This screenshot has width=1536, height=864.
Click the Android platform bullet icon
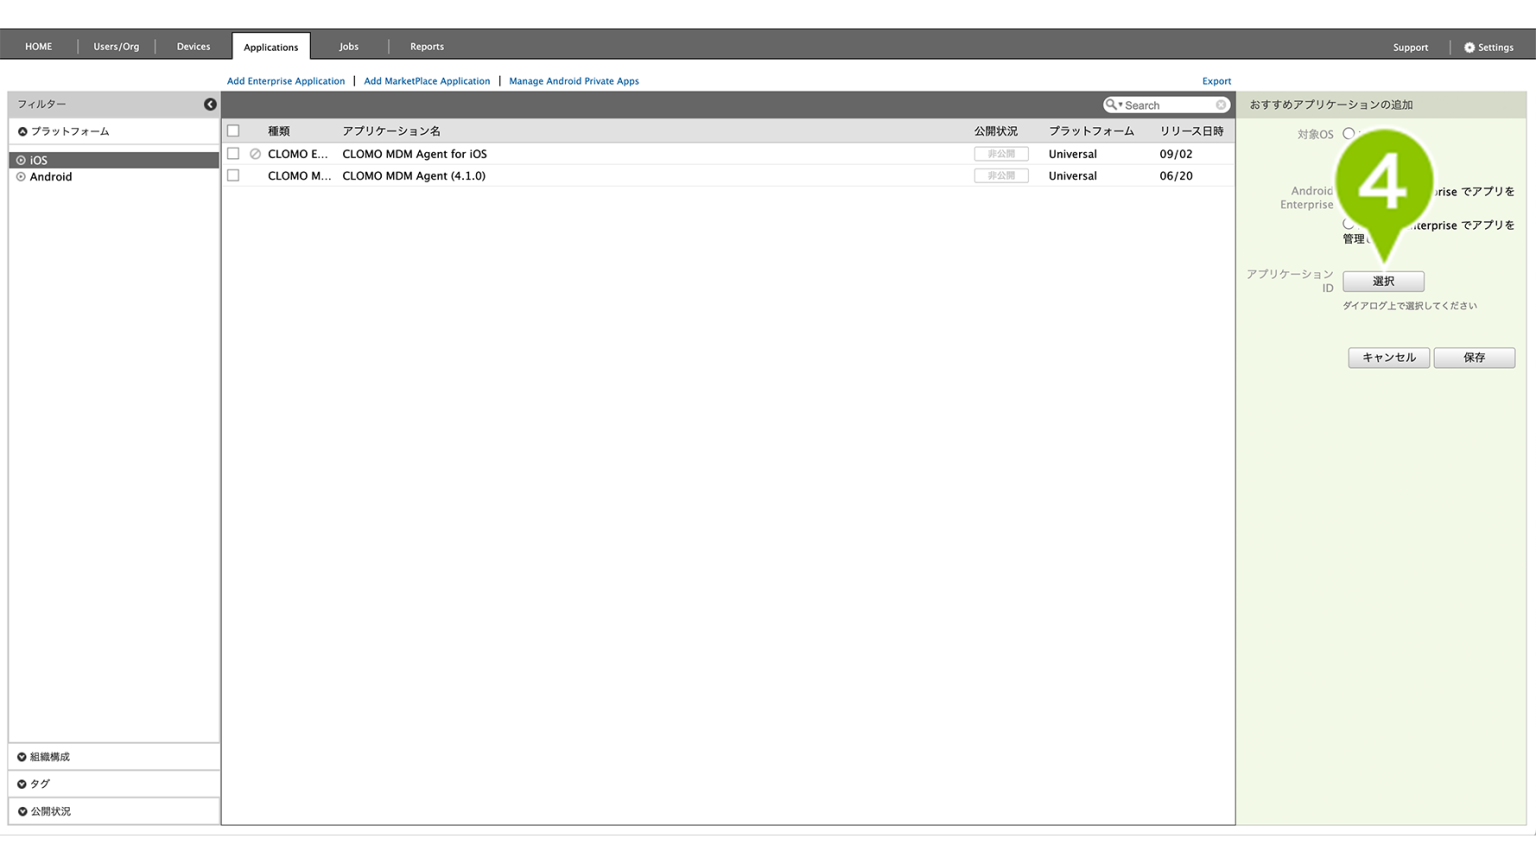pyautogui.click(x=21, y=177)
